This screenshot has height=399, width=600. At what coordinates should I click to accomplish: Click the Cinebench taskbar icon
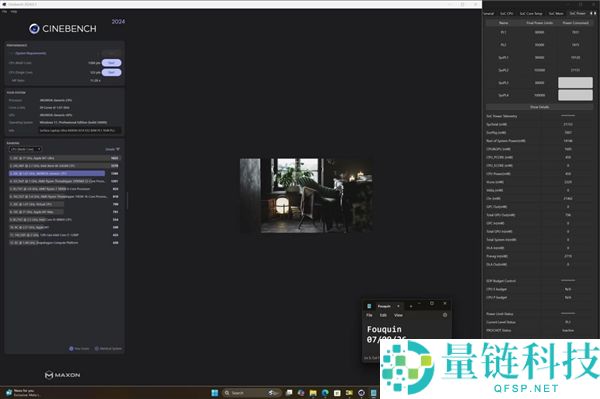click(x=361, y=393)
